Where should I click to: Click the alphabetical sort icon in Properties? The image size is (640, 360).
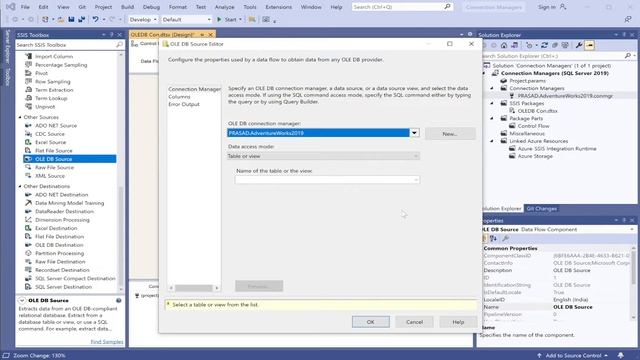(x=493, y=238)
